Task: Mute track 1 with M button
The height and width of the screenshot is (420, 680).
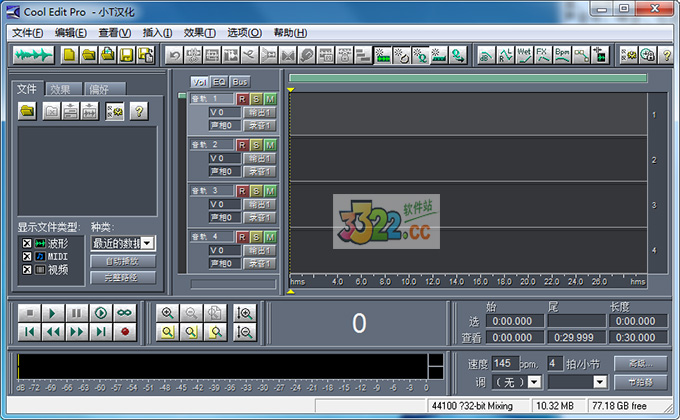Action: pos(270,99)
